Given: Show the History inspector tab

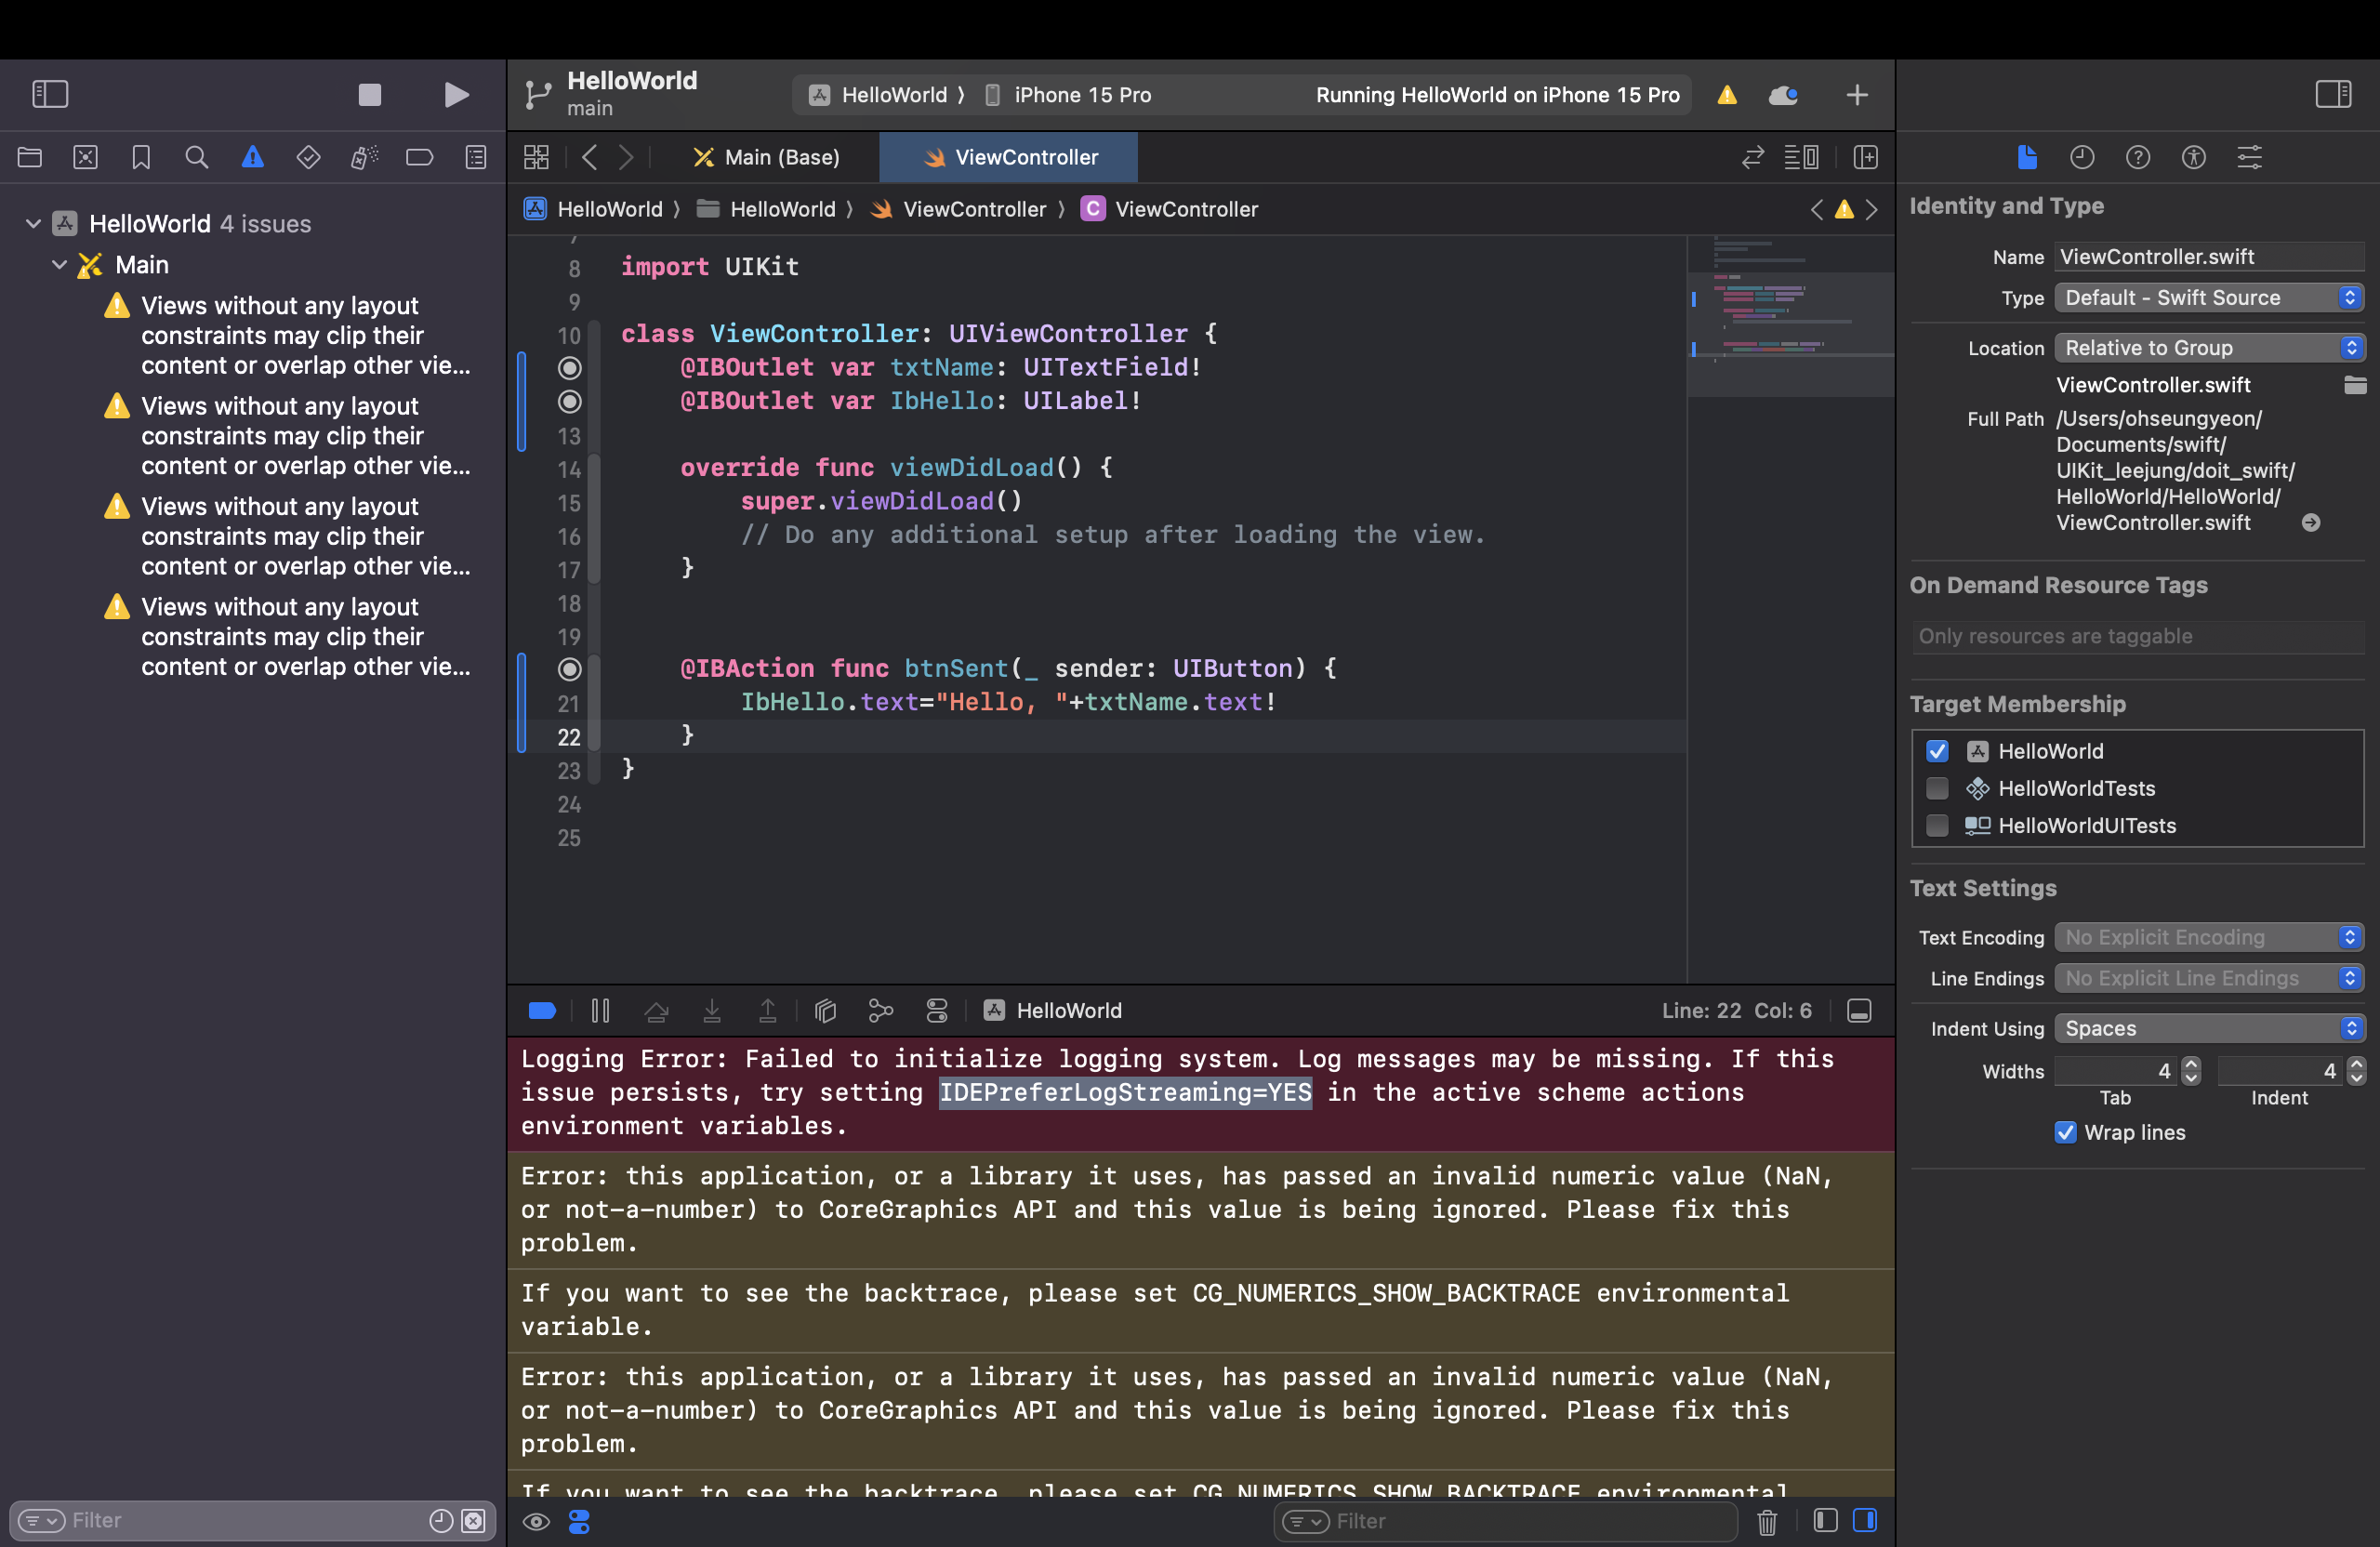Looking at the screenshot, I should (x=2082, y=157).
